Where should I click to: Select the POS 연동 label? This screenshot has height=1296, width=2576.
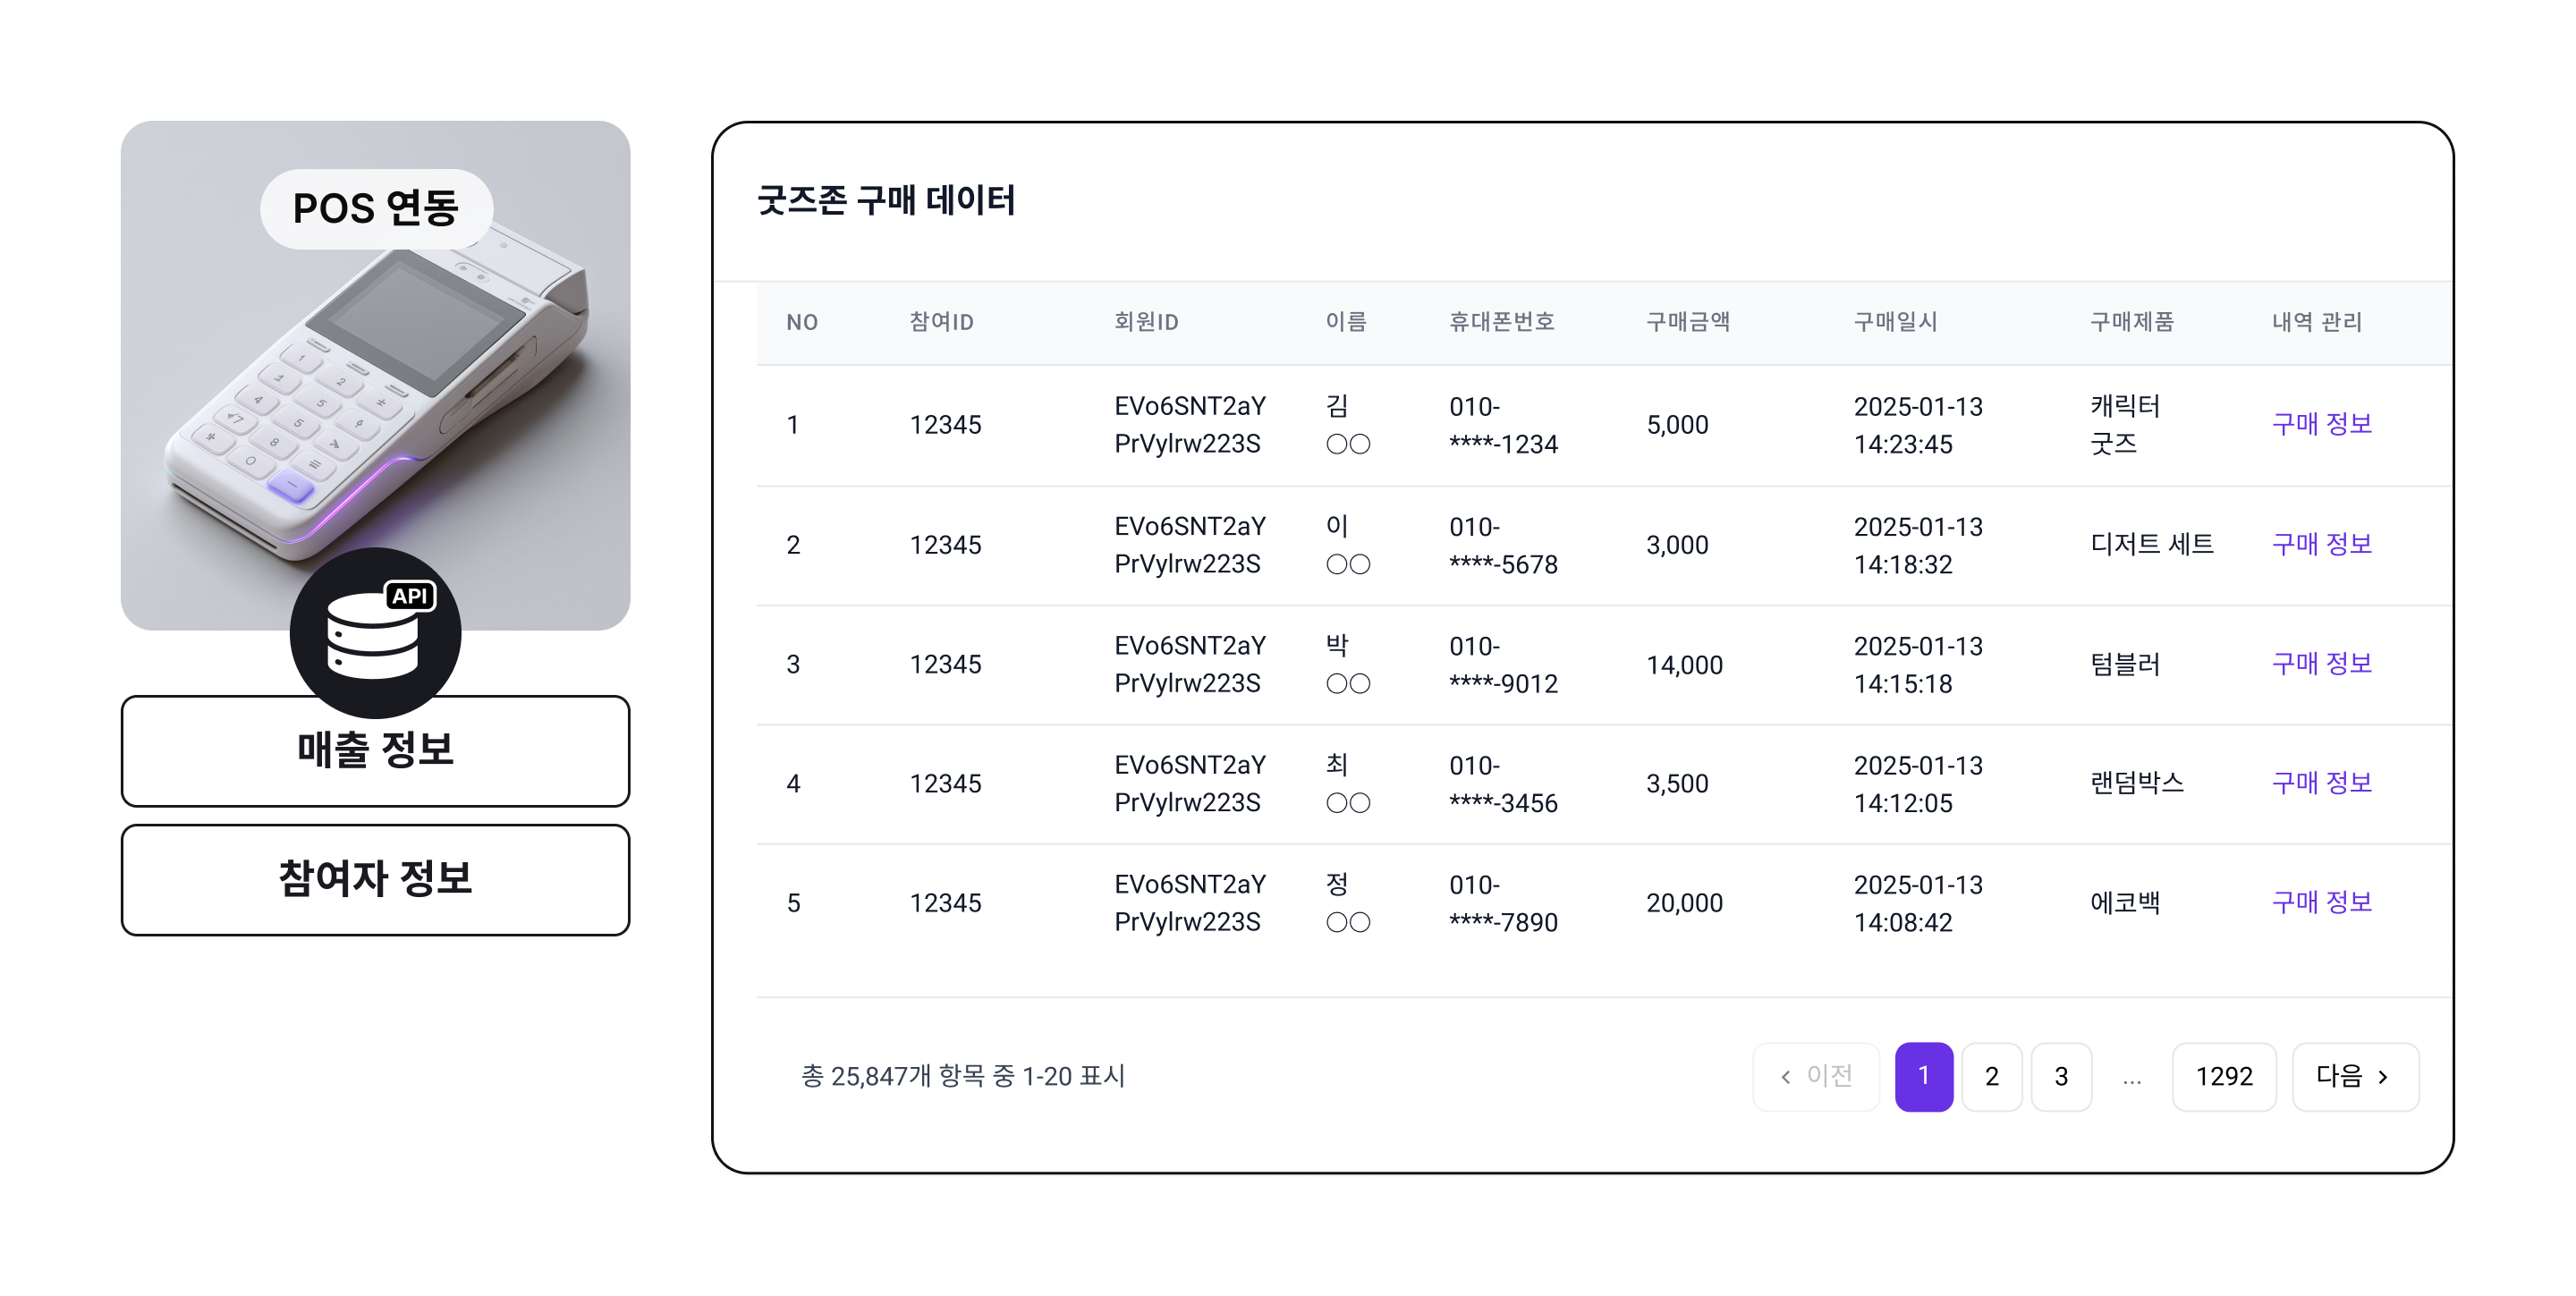click(376, 208)
